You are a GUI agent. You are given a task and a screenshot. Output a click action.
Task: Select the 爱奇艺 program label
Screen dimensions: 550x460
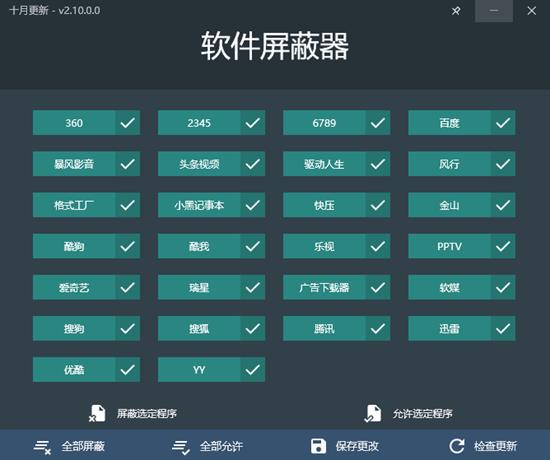pos(74,287)
